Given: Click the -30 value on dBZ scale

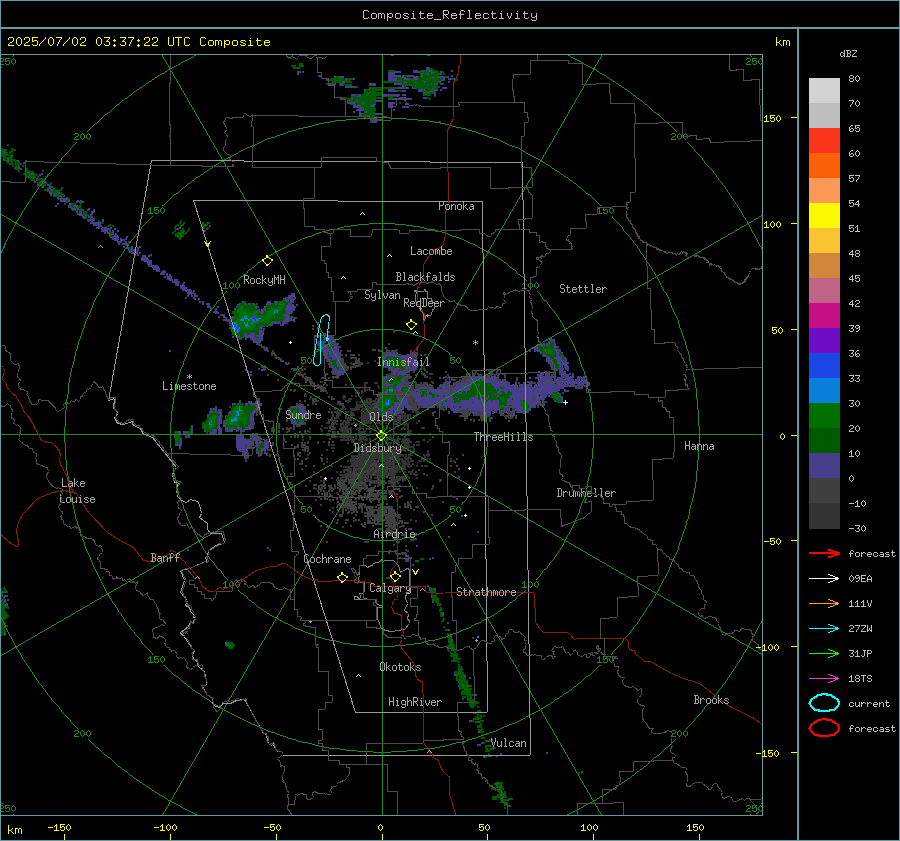Looking at the screenshot, I should tap(858, 528).
